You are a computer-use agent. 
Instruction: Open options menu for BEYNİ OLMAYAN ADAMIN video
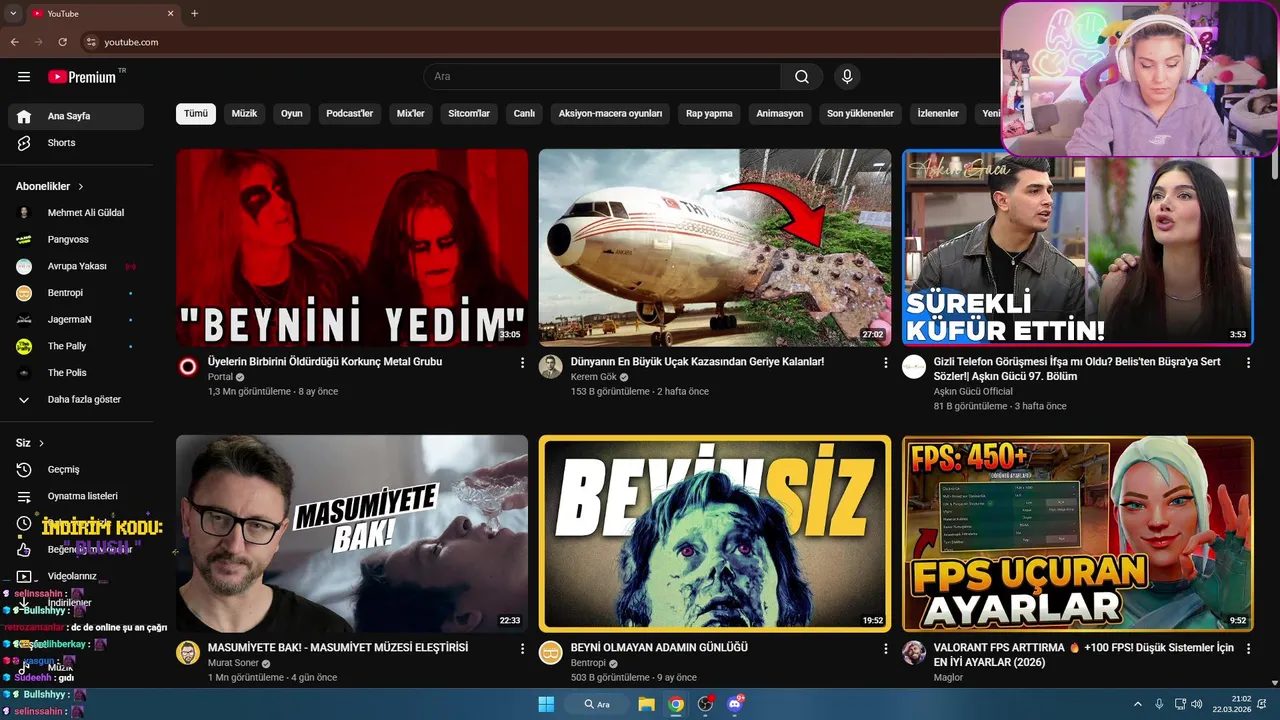pyautogui.click(x=885, y=649)
